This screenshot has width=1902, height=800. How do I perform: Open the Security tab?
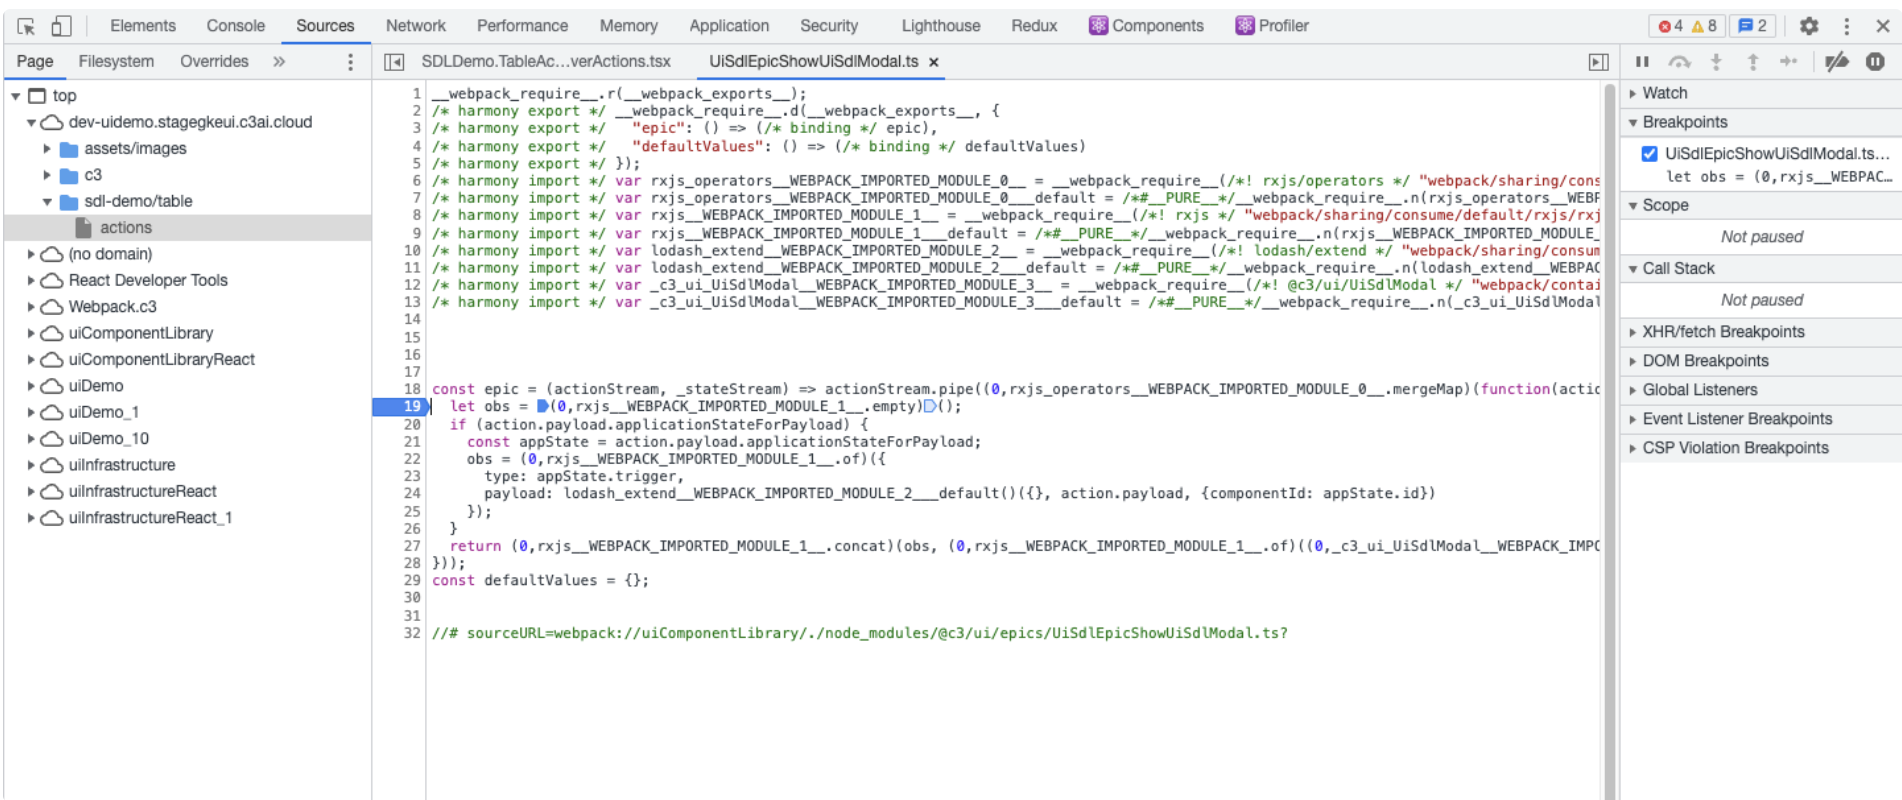pyautogui.click(x=829, y=26)
